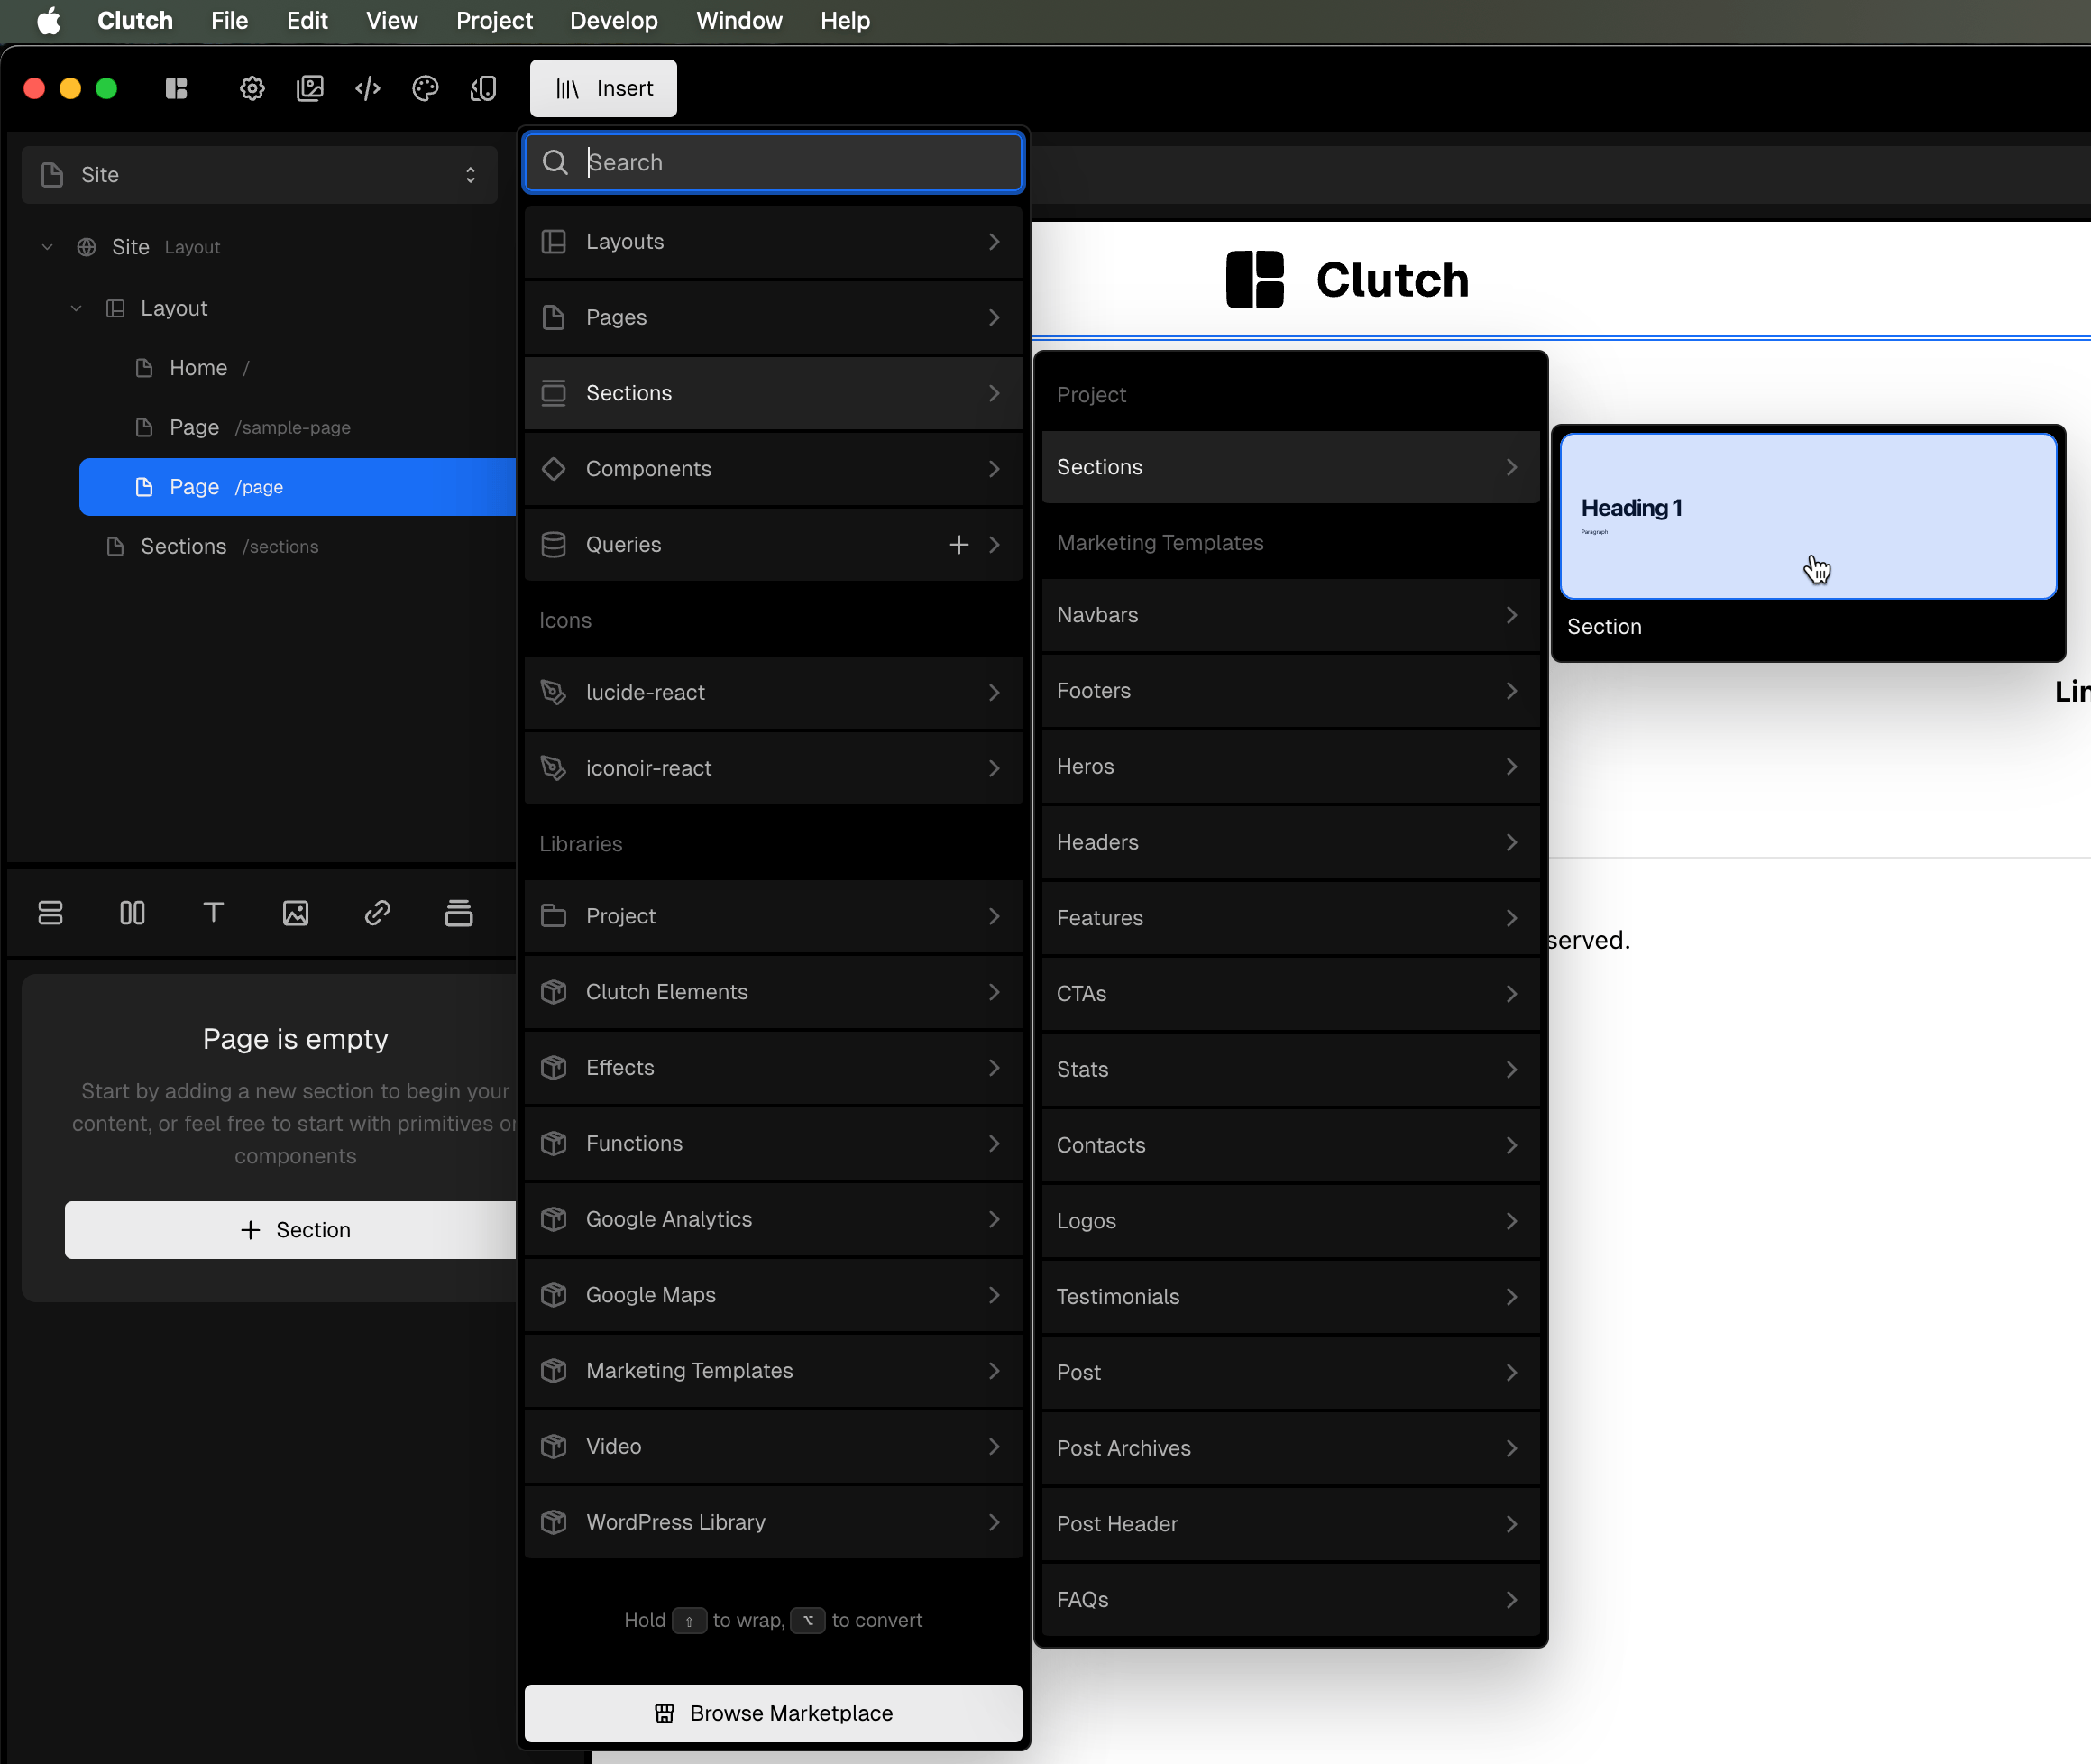Select the image tool icon
Screen dimensions: 2091x1764
[x=295, y=912]
